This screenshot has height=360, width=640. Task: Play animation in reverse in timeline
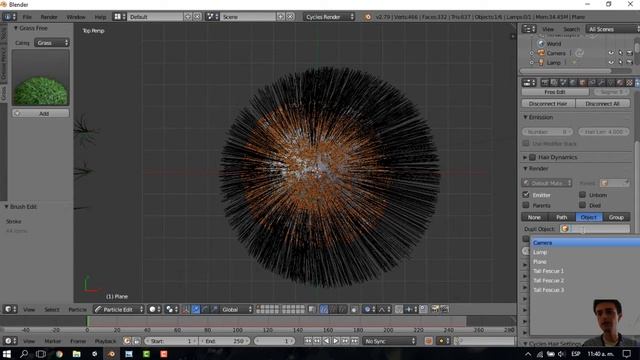[327, 341]
